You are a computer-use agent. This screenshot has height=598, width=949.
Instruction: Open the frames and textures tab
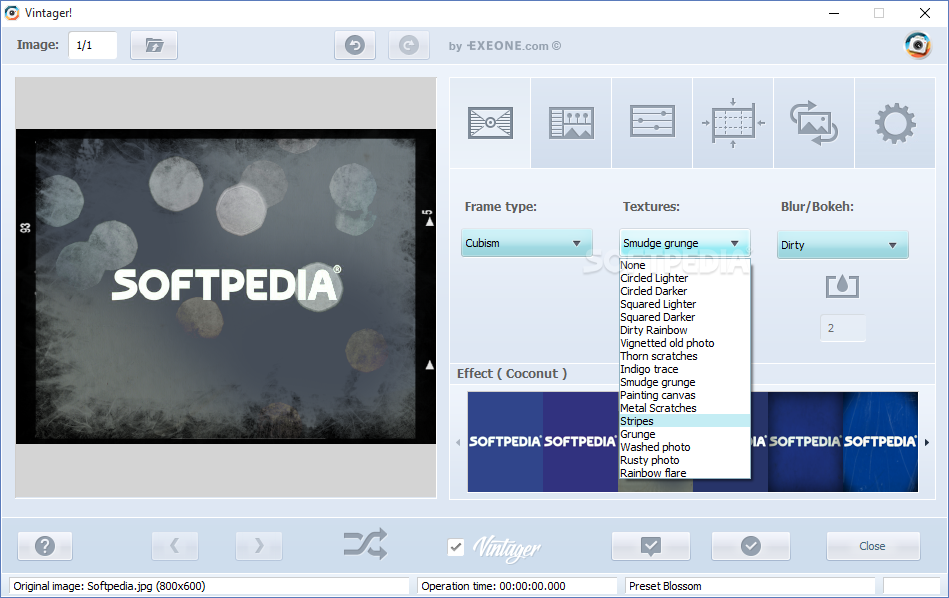pos(490,123)
